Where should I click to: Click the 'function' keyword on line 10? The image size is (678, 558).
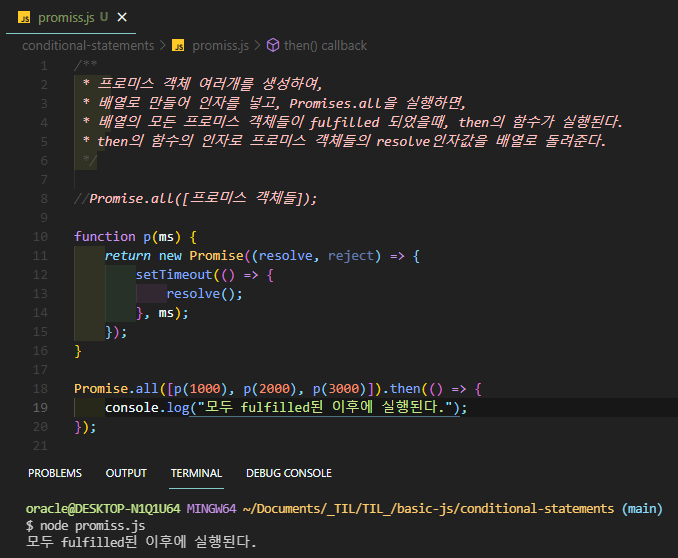pyautogui.click(x=105, y=237)
